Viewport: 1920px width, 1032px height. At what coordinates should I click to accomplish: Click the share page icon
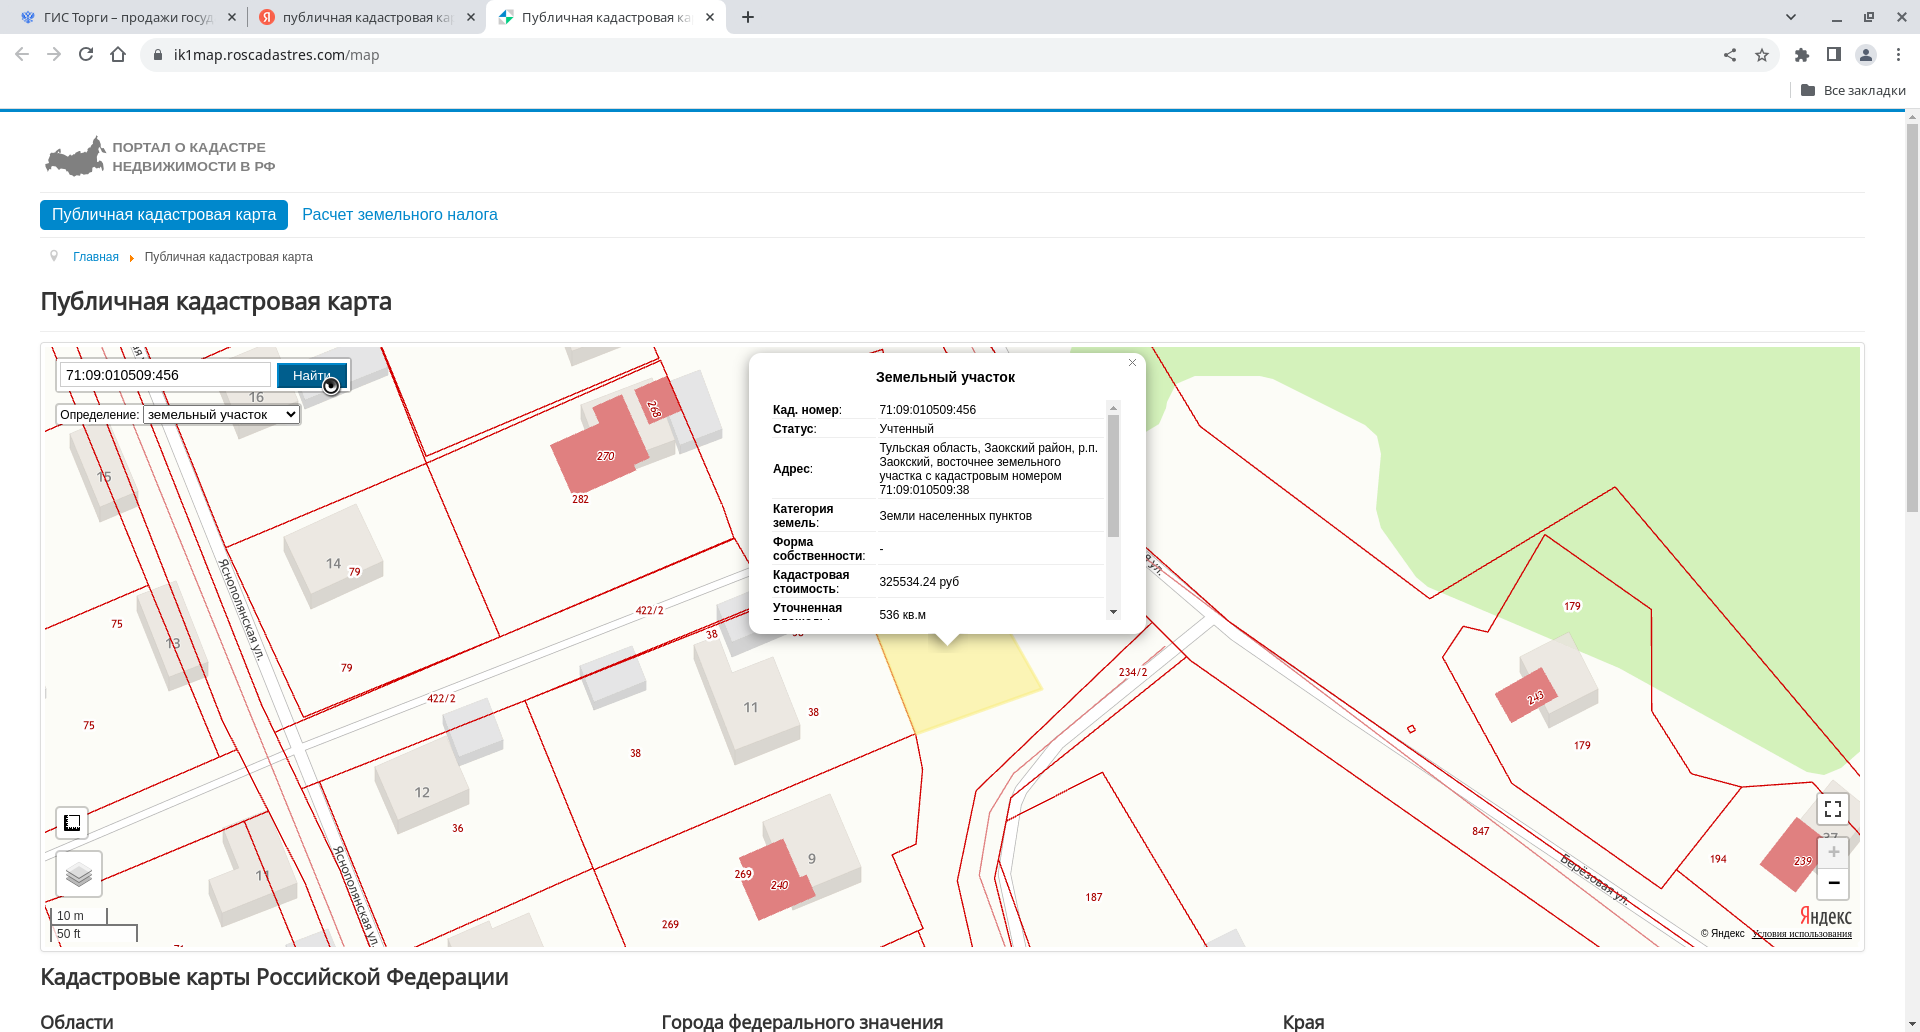(1730, 55)
